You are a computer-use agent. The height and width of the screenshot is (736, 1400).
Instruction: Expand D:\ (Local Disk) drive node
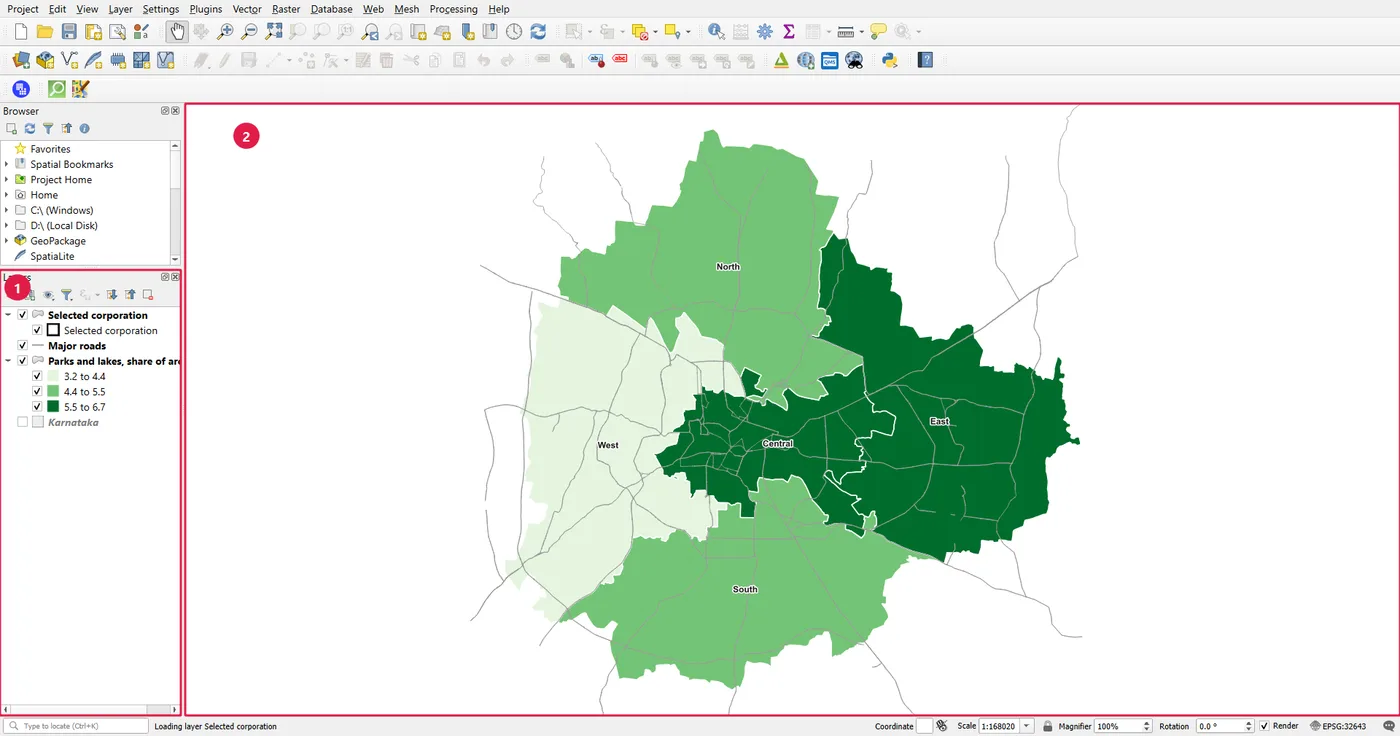tap(7, 226)
